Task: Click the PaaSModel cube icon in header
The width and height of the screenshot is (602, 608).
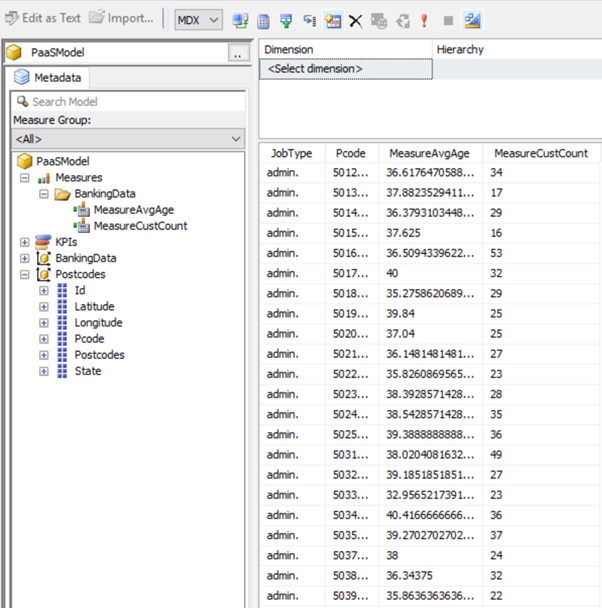Action: pyautogui.click(x=15, y=53)
